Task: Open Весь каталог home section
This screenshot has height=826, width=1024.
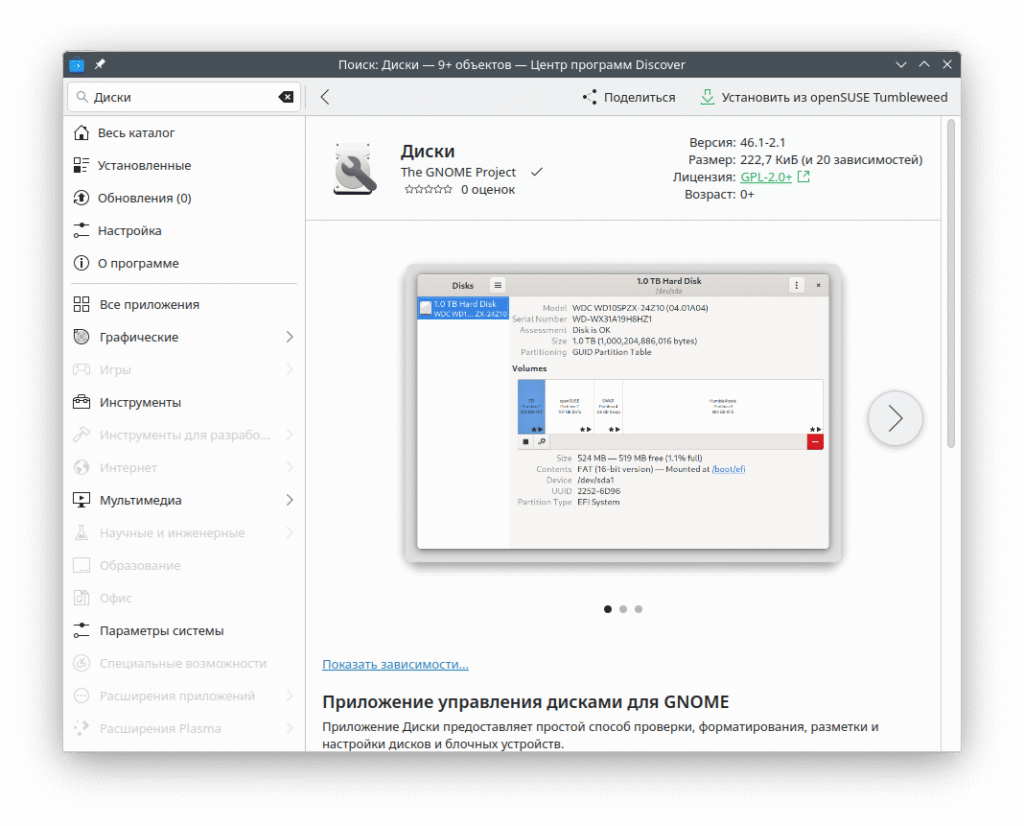Action: pos(184,133)
